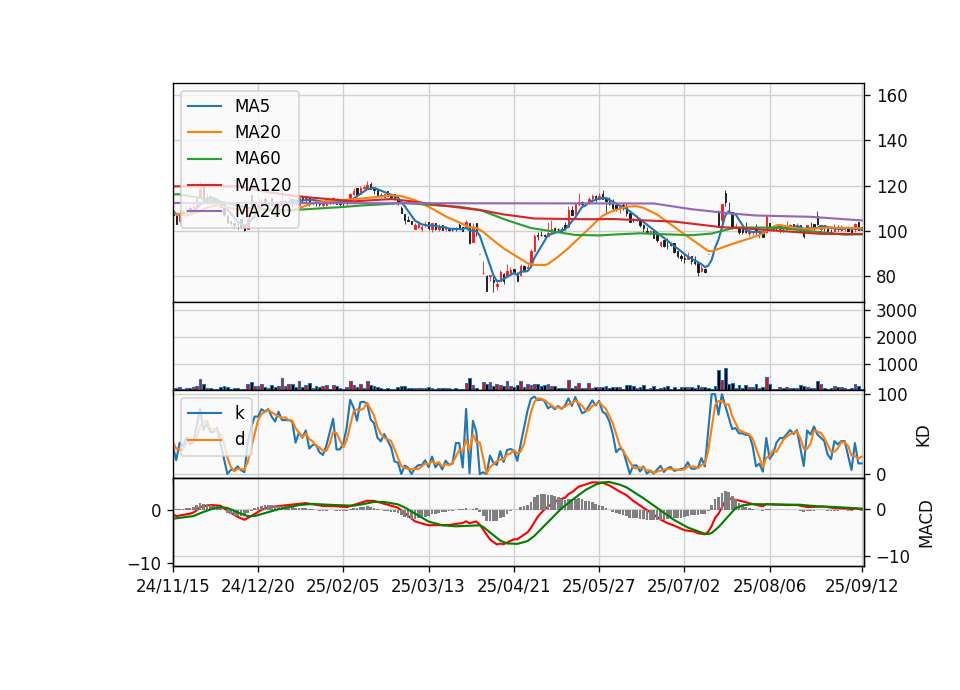Click the MA240 legend label
The height and width of the screenshot is (690, 960).
coord(263,211)
